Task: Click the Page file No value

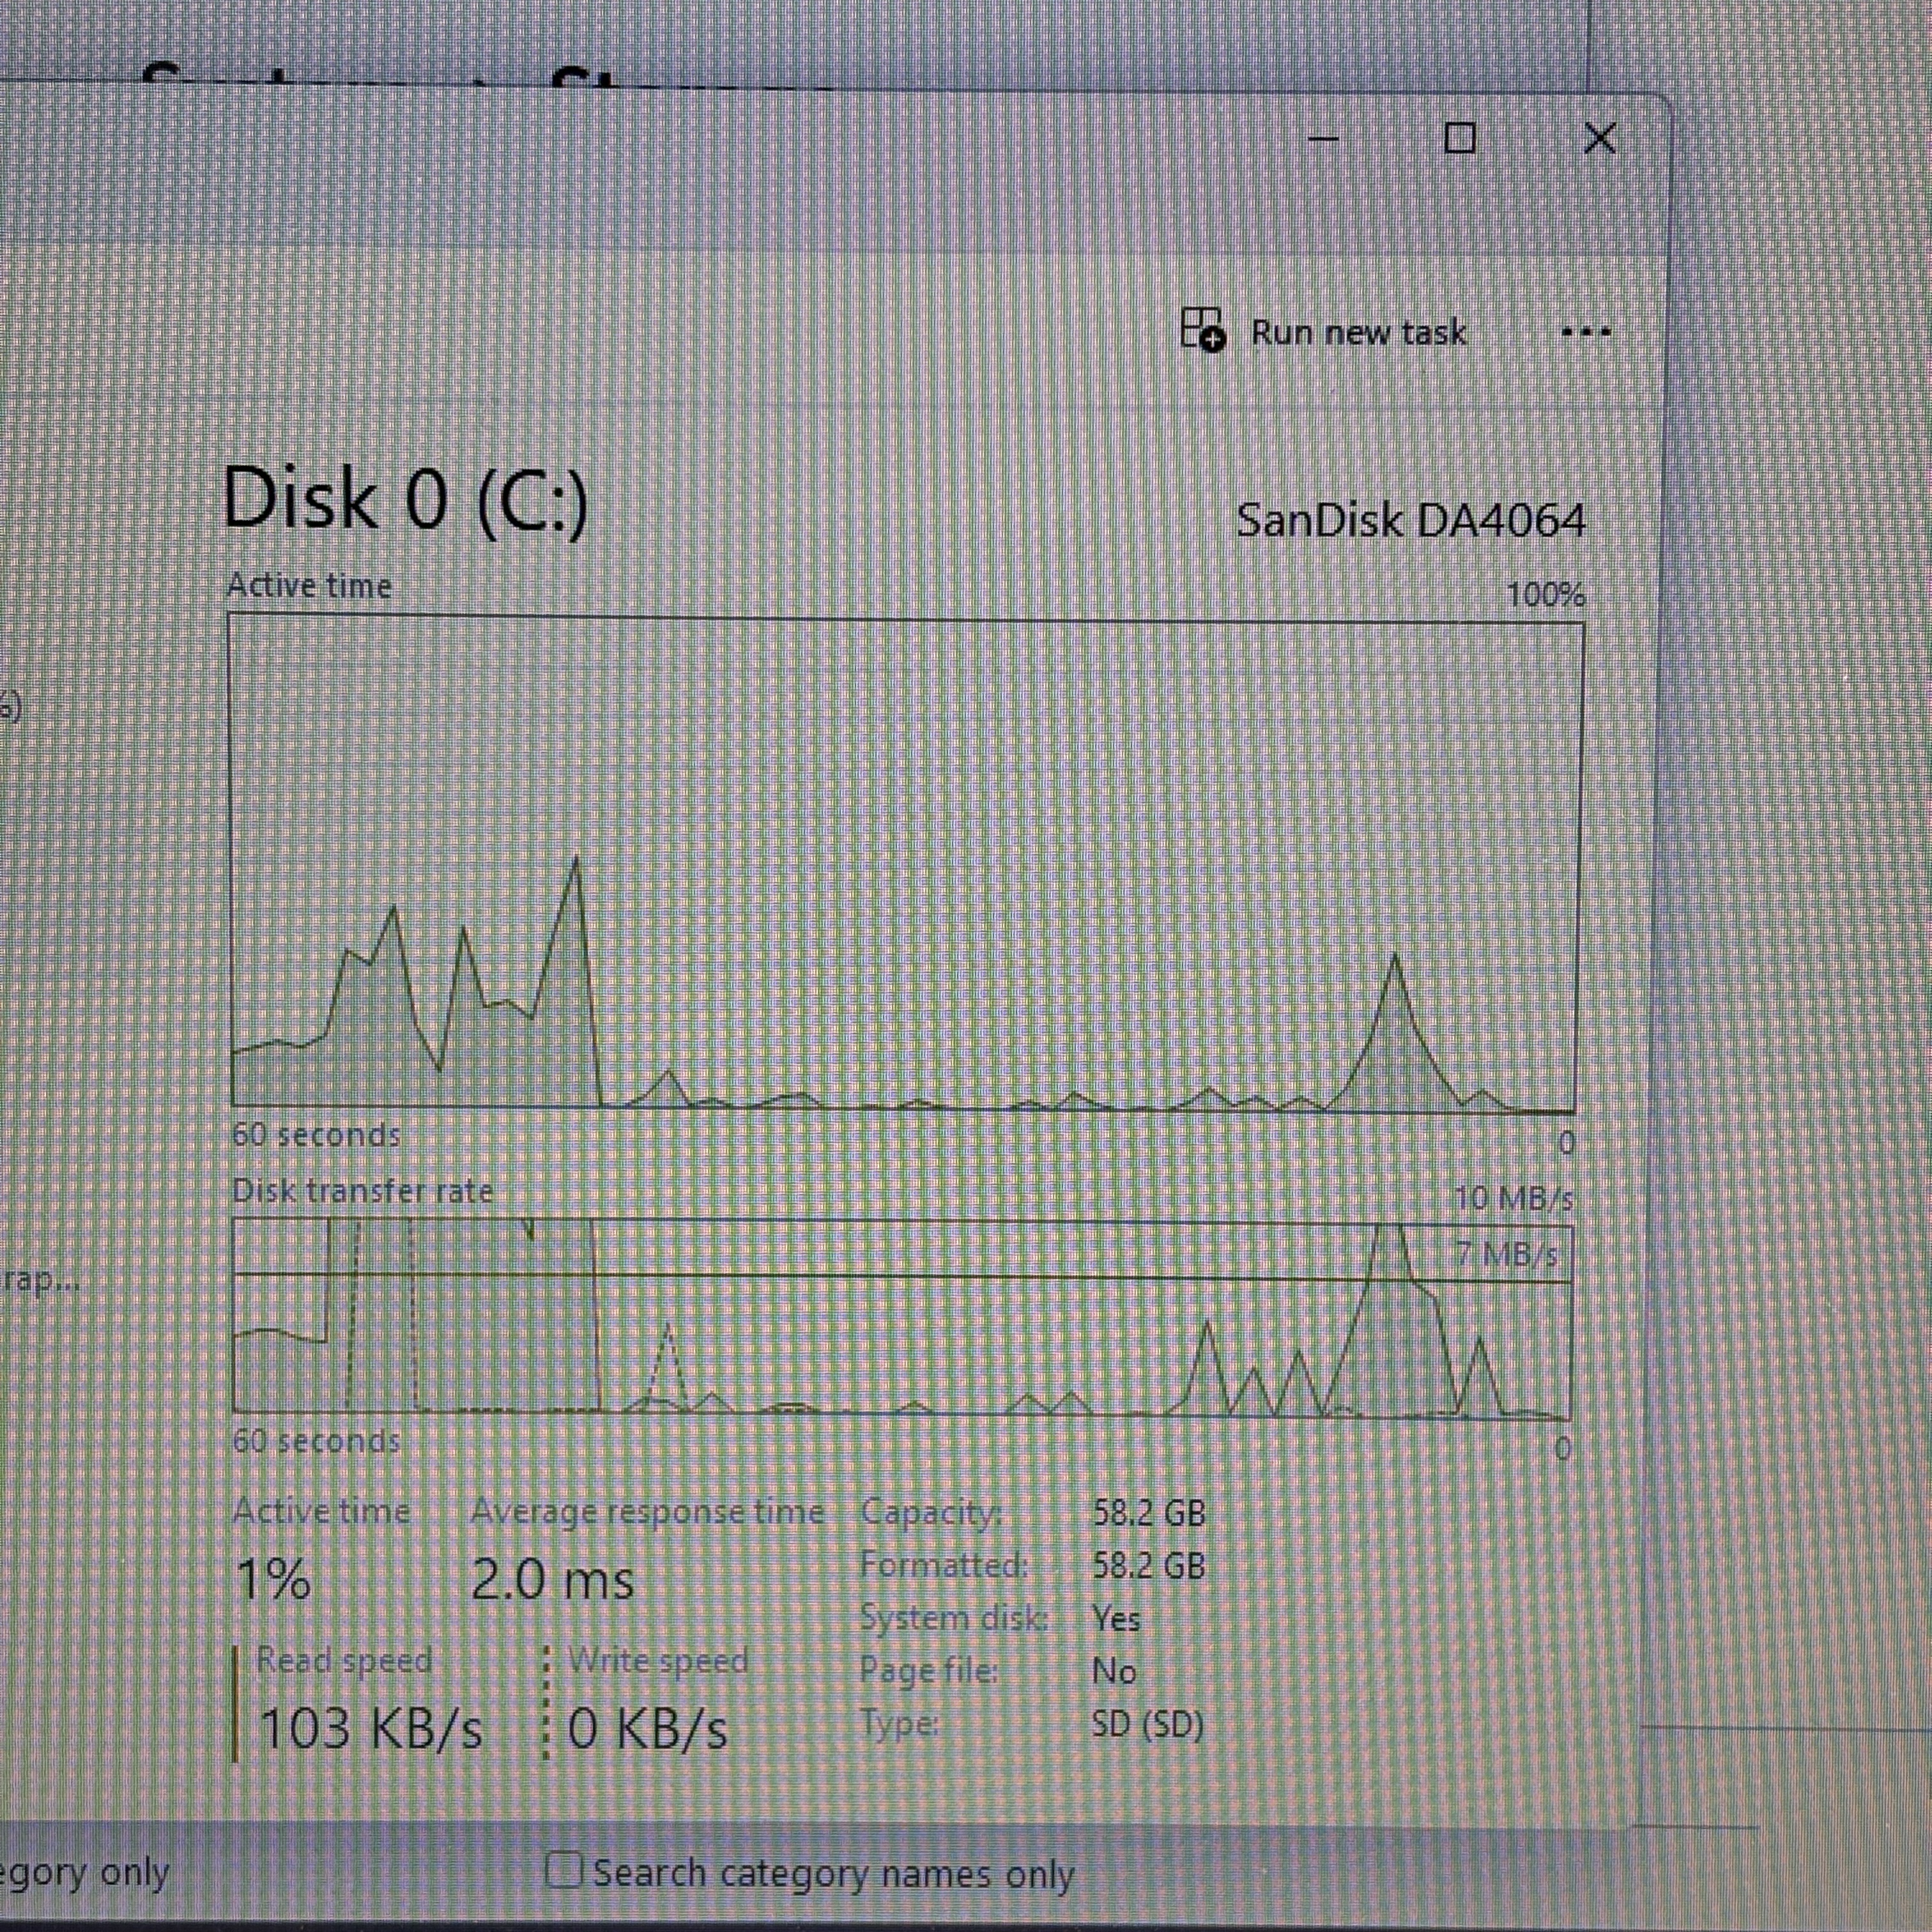Action: (x=1115, y=1671)
